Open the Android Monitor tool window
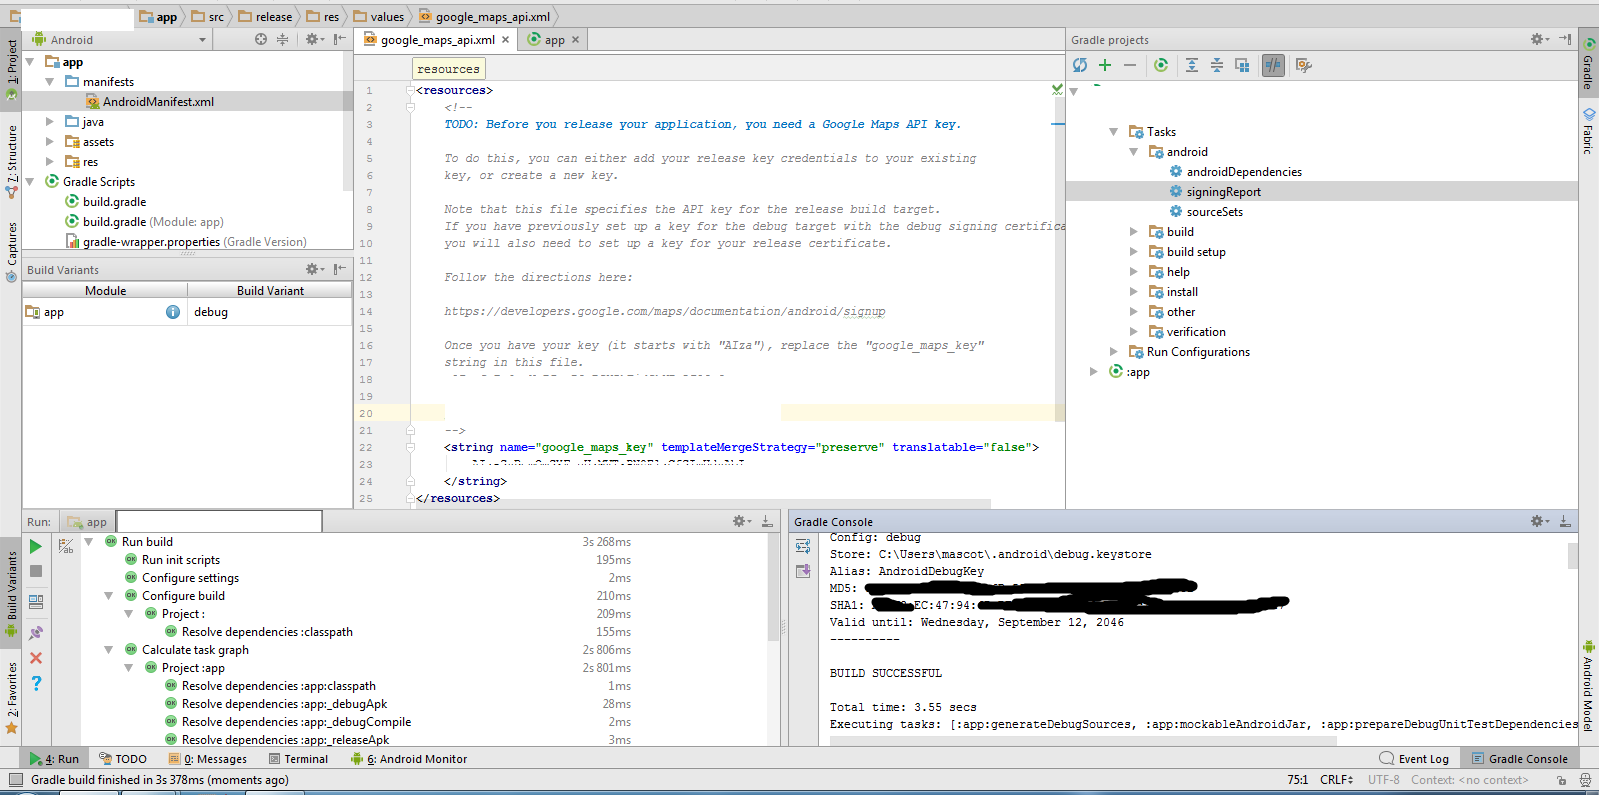The image size is (1599, 795). pyautogui.click(x=409, y=759)
